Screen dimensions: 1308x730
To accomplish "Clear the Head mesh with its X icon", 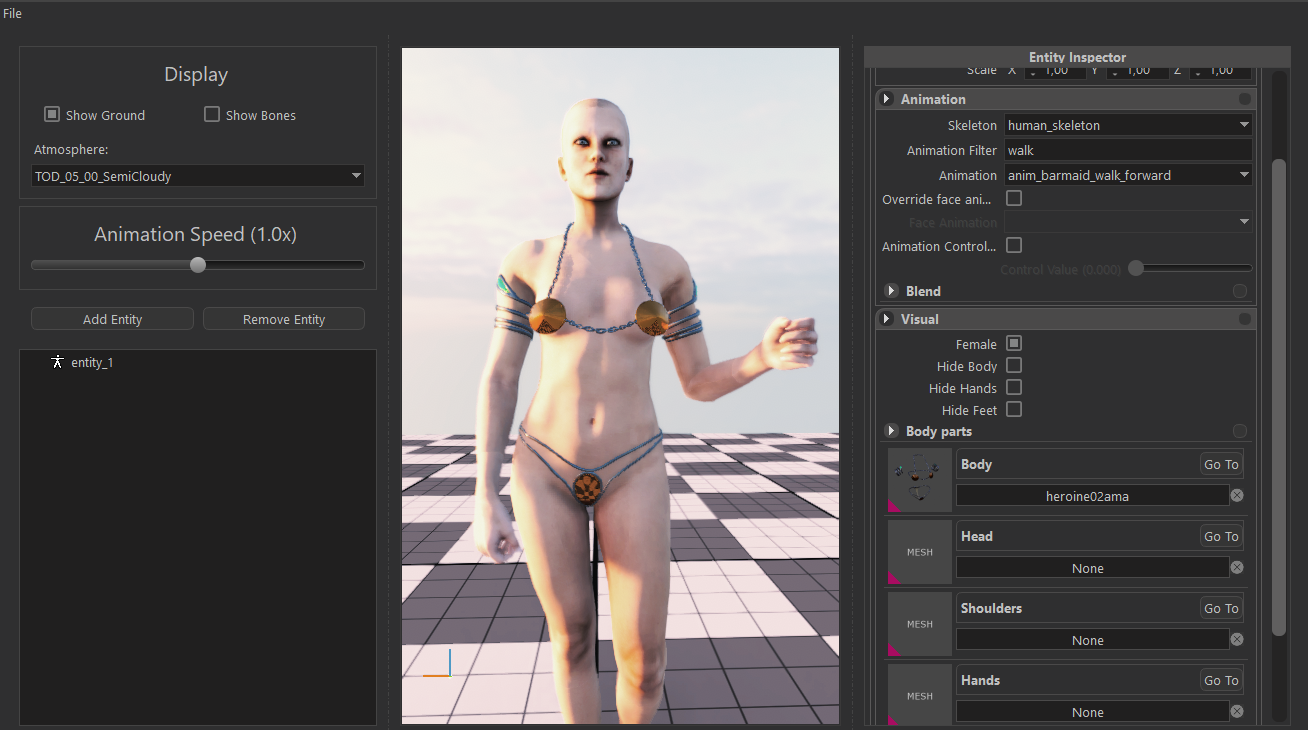I will 1237,568.
